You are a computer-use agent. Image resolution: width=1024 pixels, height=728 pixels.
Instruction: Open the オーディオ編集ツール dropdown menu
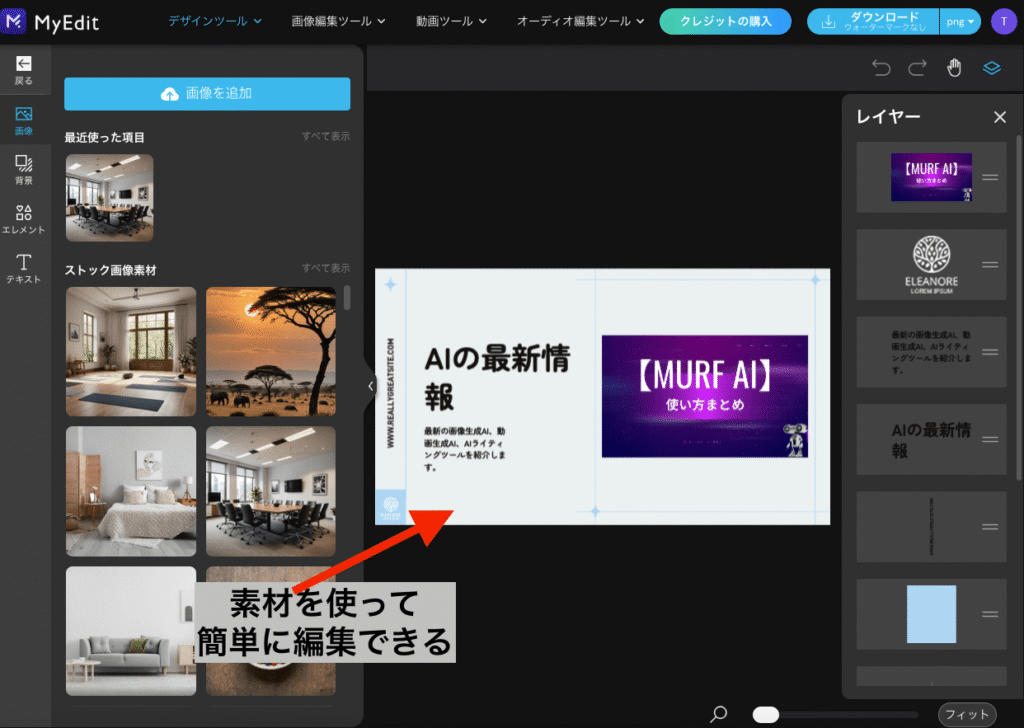[x=581, y=22]
